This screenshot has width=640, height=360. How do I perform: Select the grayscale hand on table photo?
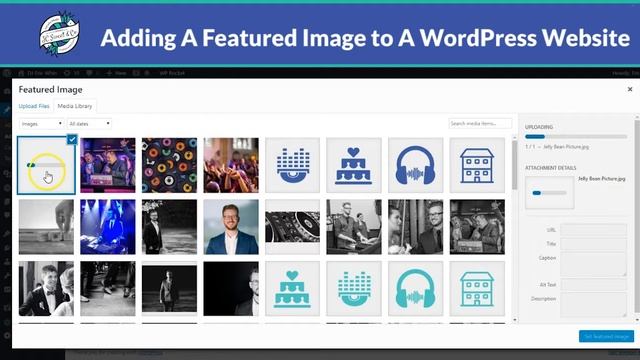coord(46,227)
